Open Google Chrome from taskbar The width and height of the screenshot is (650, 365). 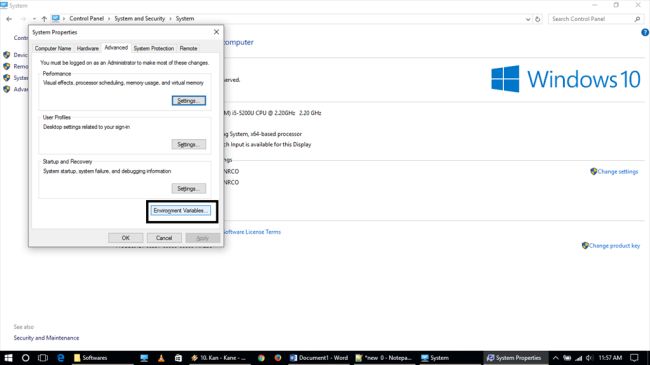pyautogui.click(x=261, y=358)
